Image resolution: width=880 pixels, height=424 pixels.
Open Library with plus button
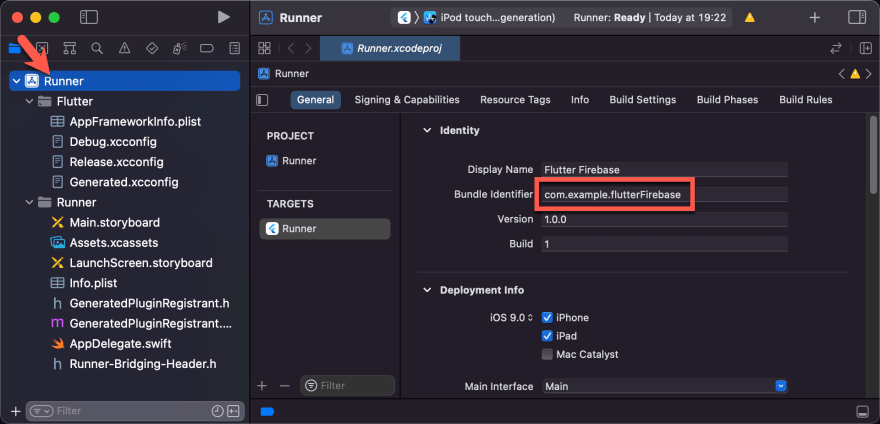(x=815, y=17)
